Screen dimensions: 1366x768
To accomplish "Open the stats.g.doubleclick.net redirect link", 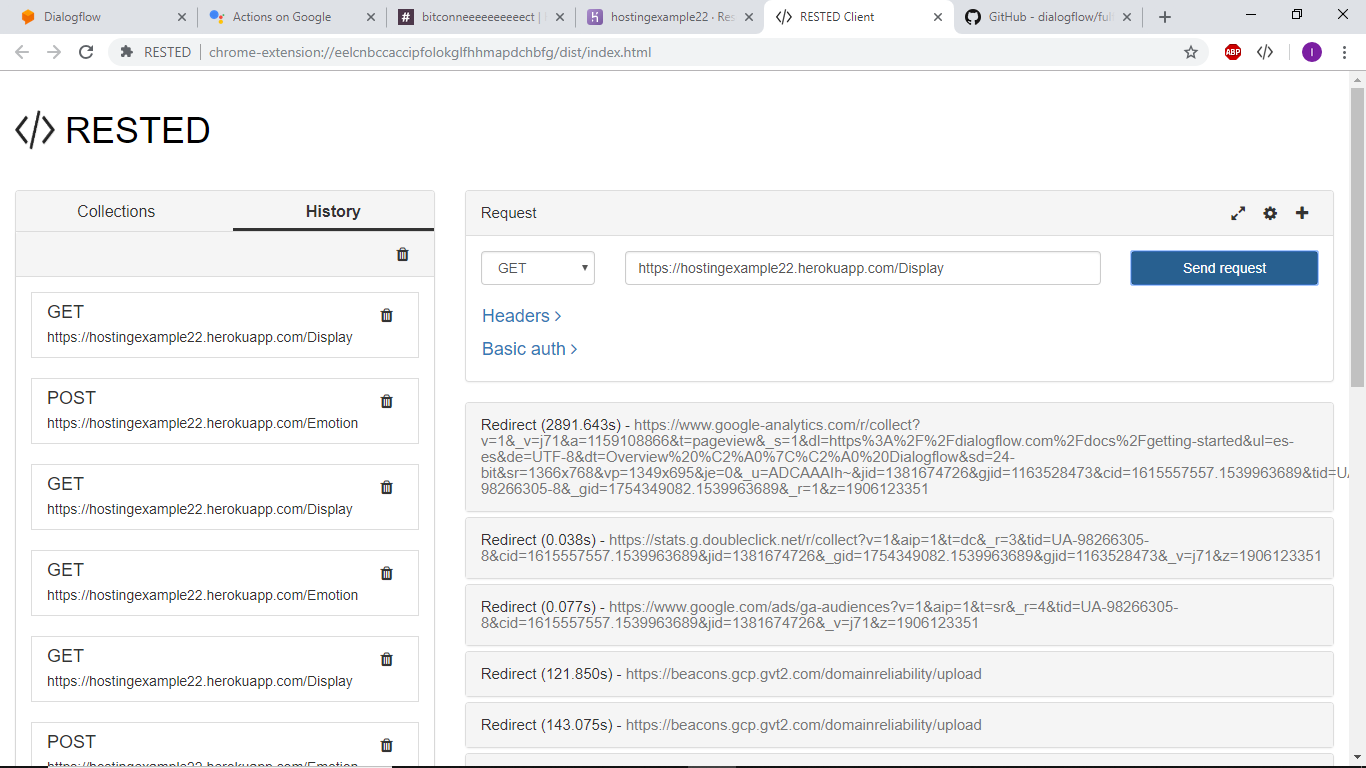I will tap(901, 548).
